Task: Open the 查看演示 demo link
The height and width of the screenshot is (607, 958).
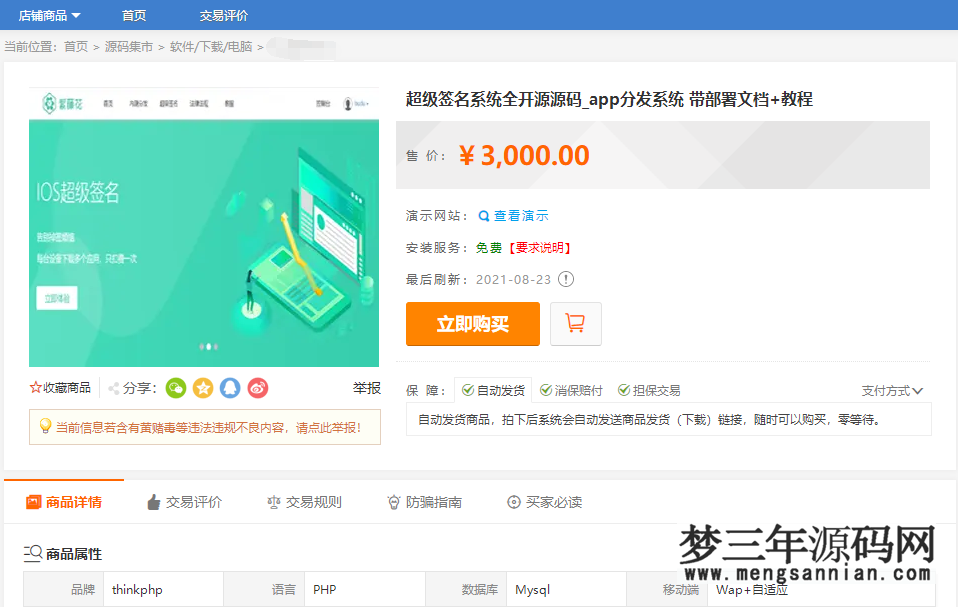Action: click(521, 215)
